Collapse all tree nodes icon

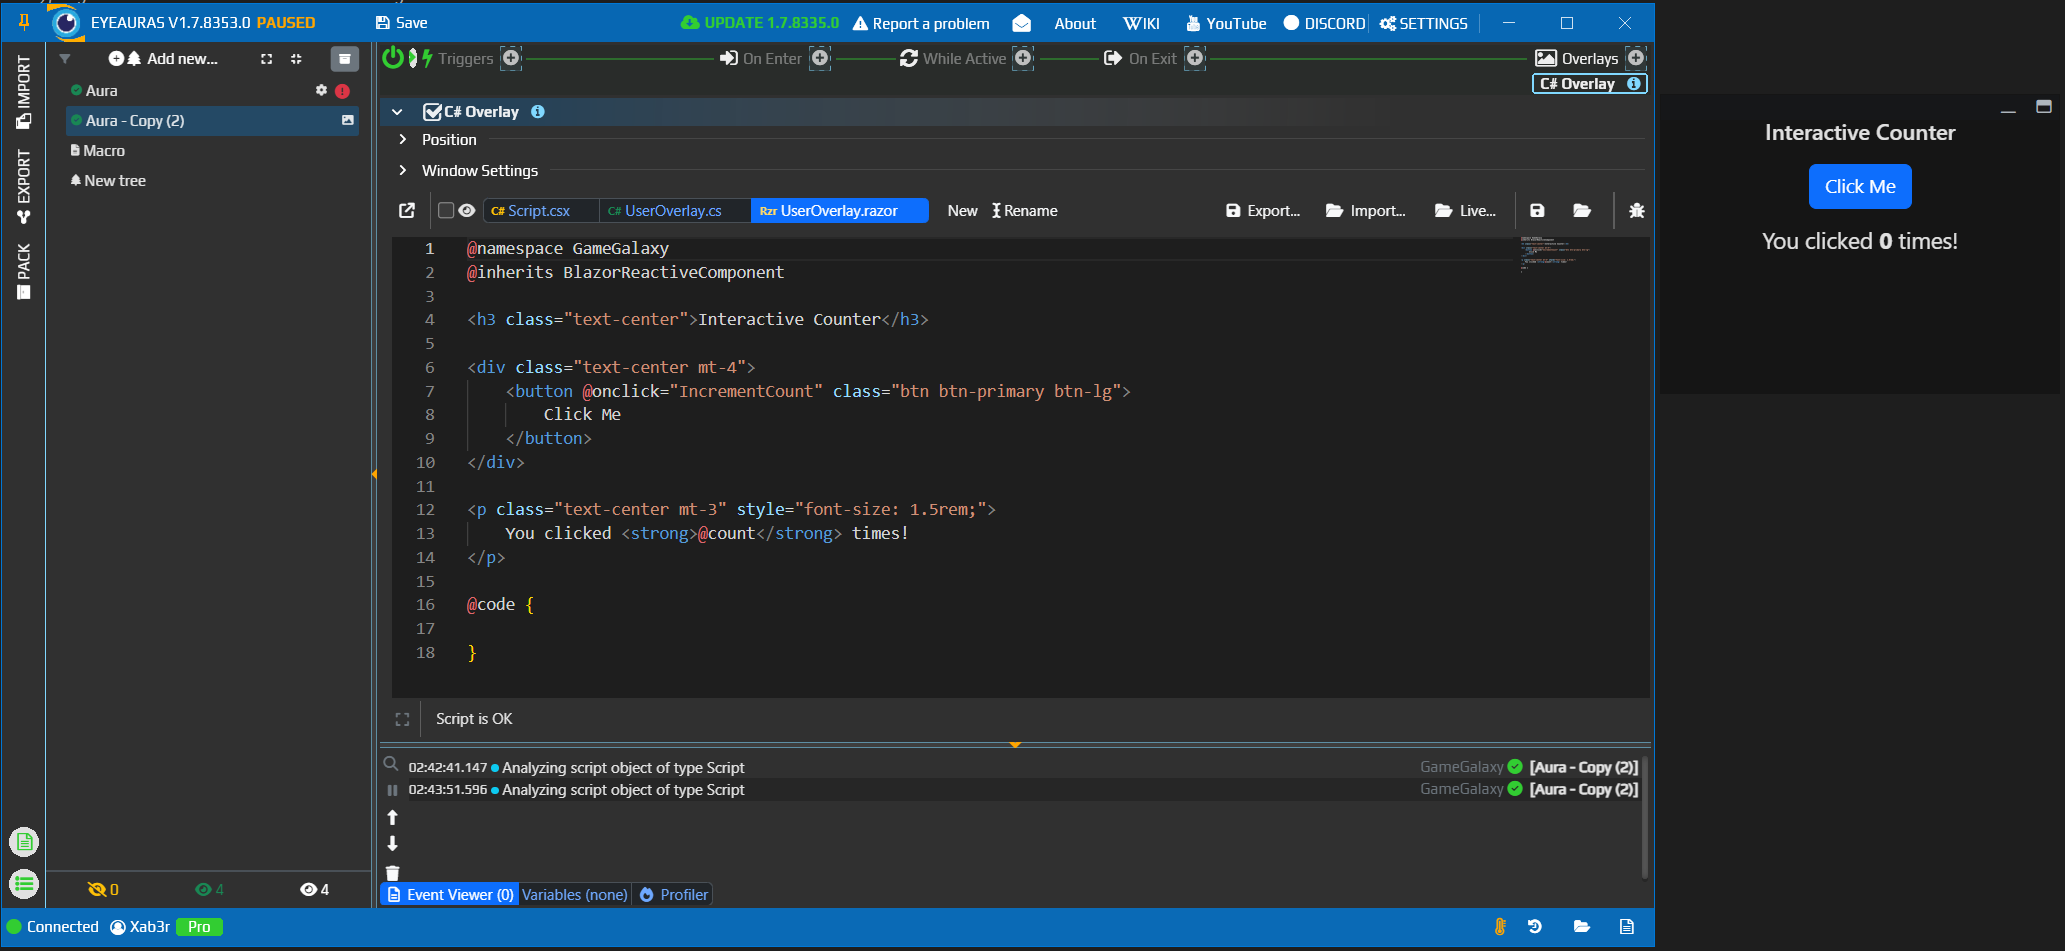(x=296, y=59)
